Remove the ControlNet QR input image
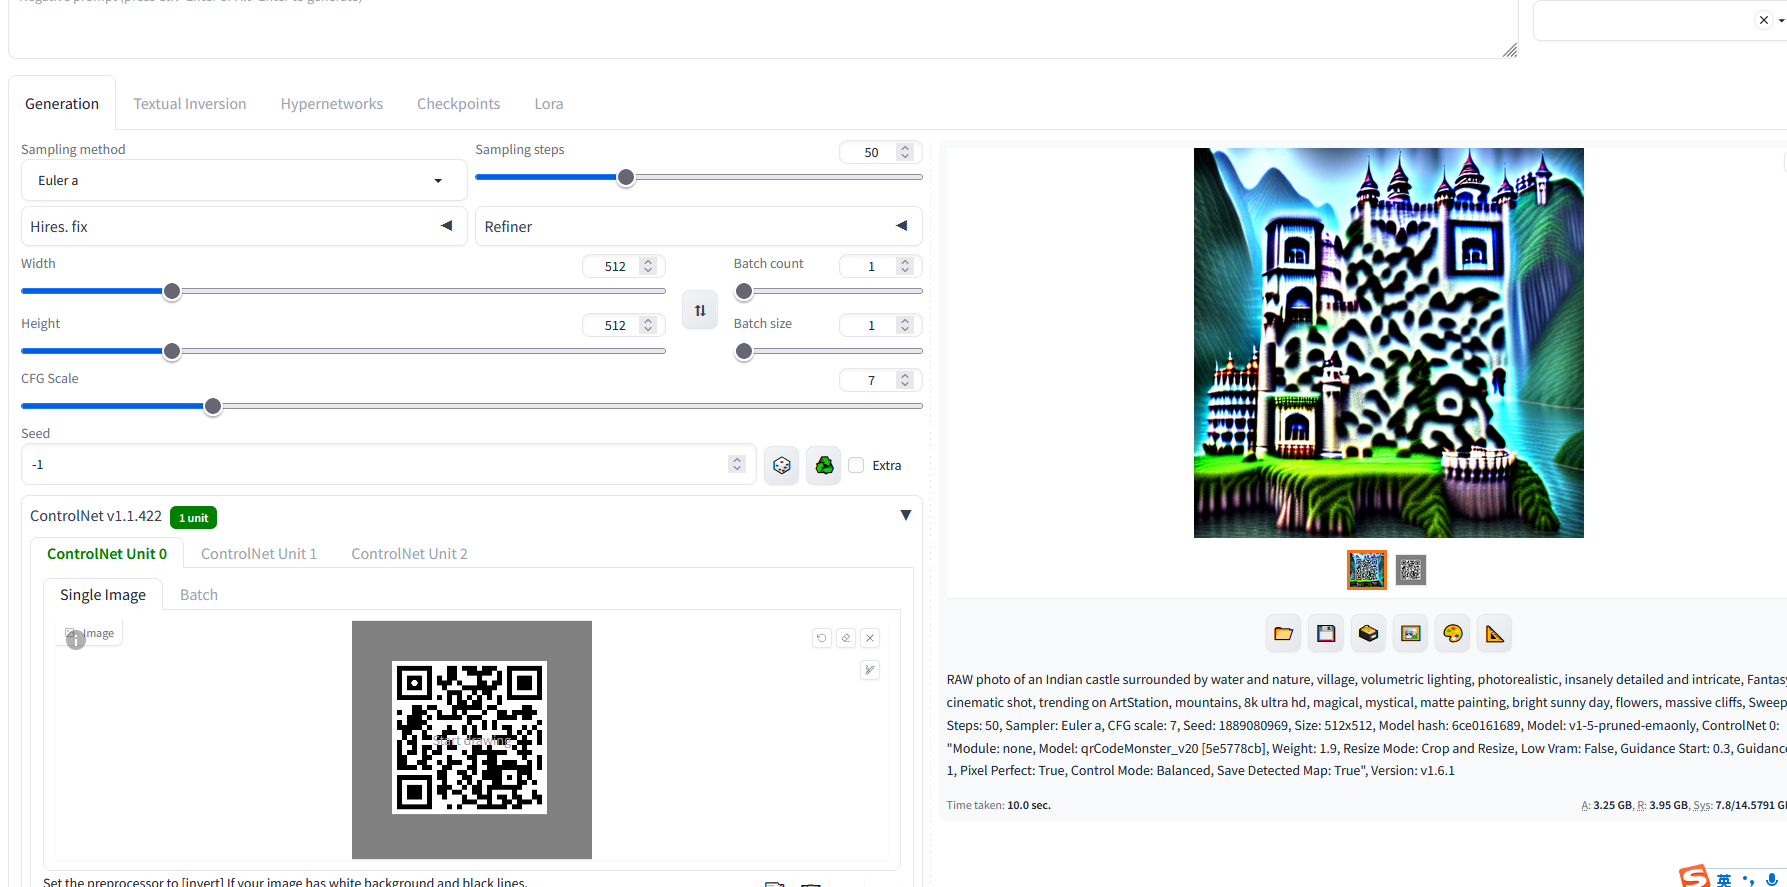The height and width of the screenshot is (887, 1787). click(870, 638)
